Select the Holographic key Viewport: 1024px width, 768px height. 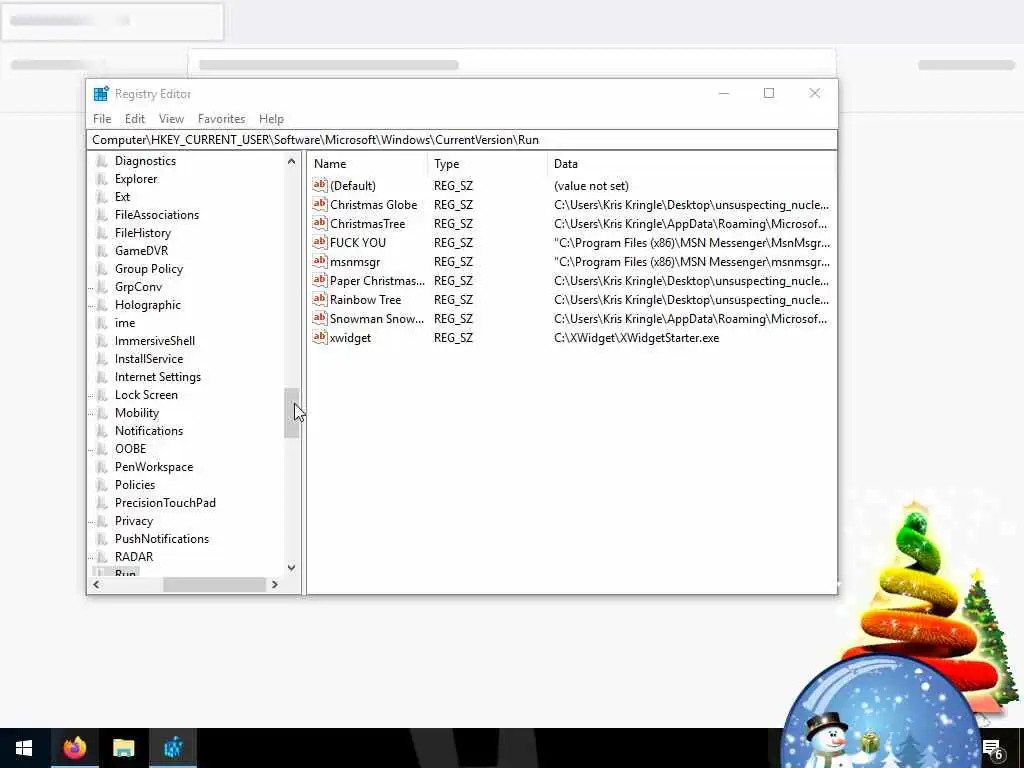coord(148,305)
